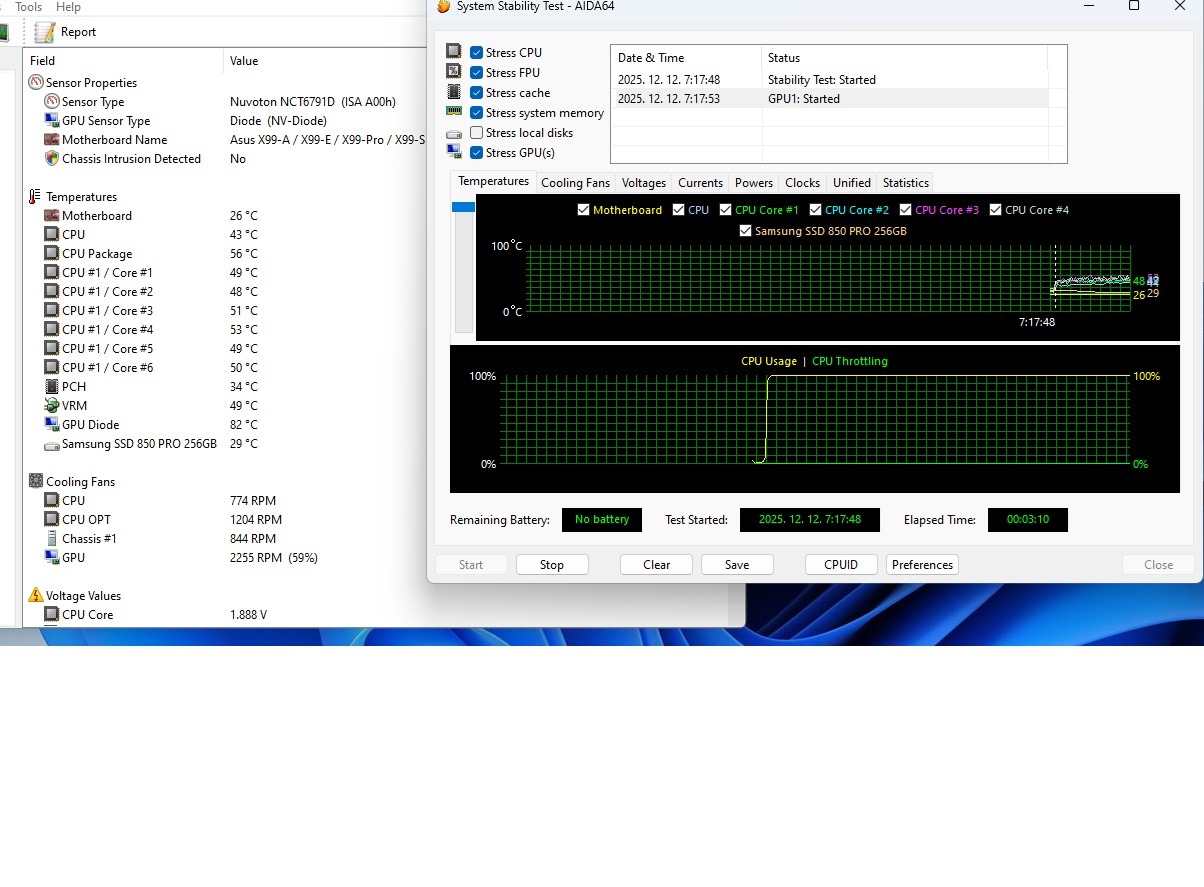Viewport: 1204px width, 887px height.
Task: Open the Tools menu
Action: tap(28, 7)
